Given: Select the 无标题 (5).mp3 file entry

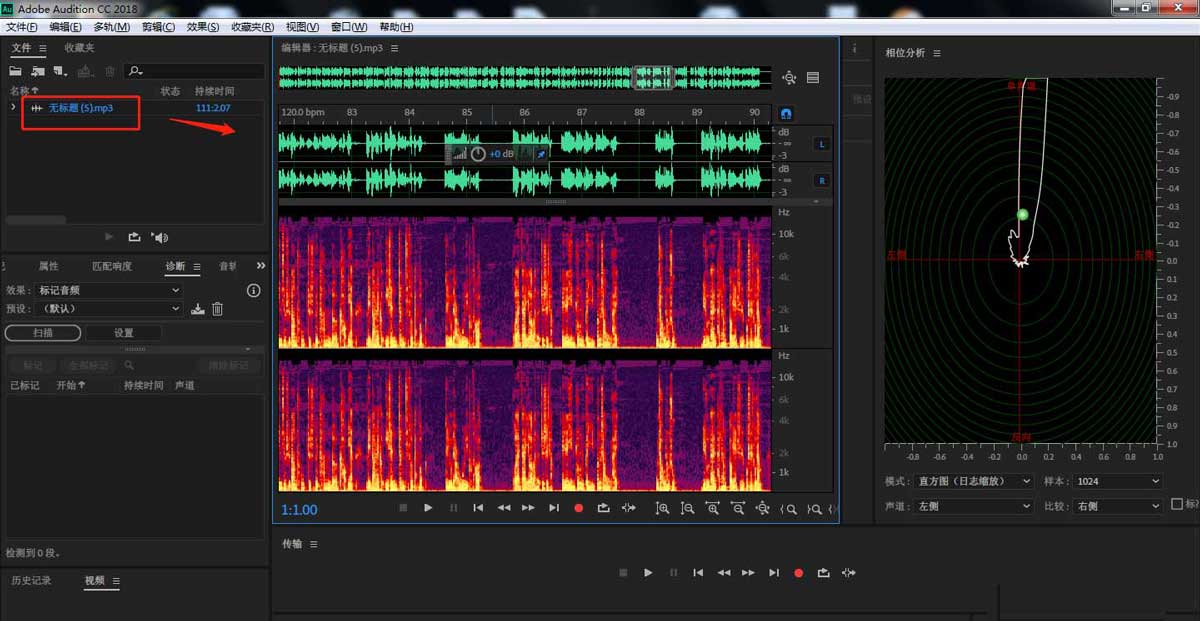Looking at the screenshot, I should (80, 108).
